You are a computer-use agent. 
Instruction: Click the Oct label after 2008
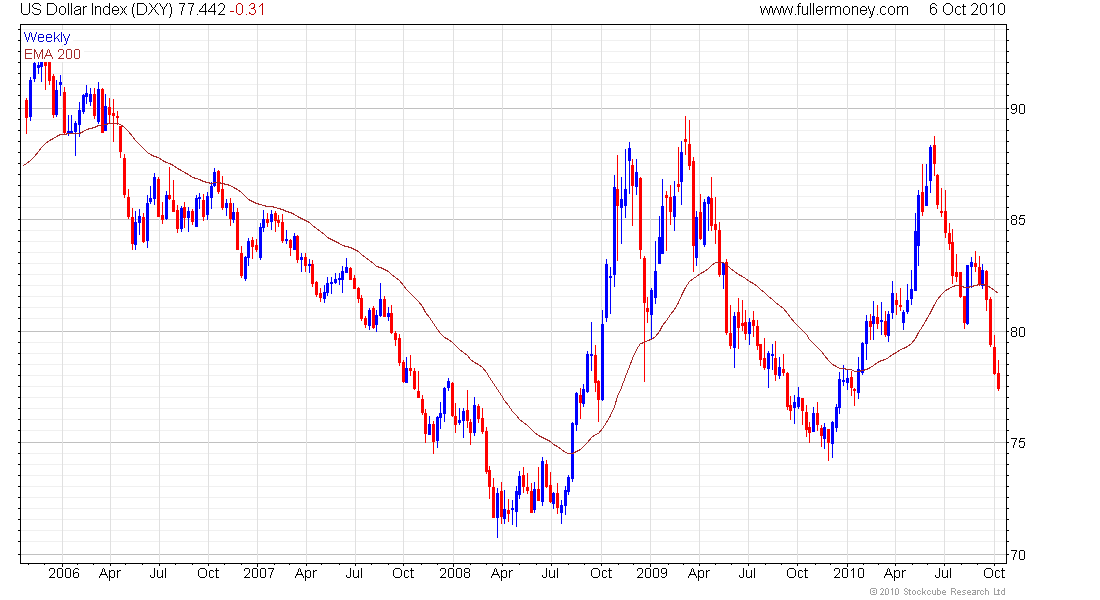[601, 573]
